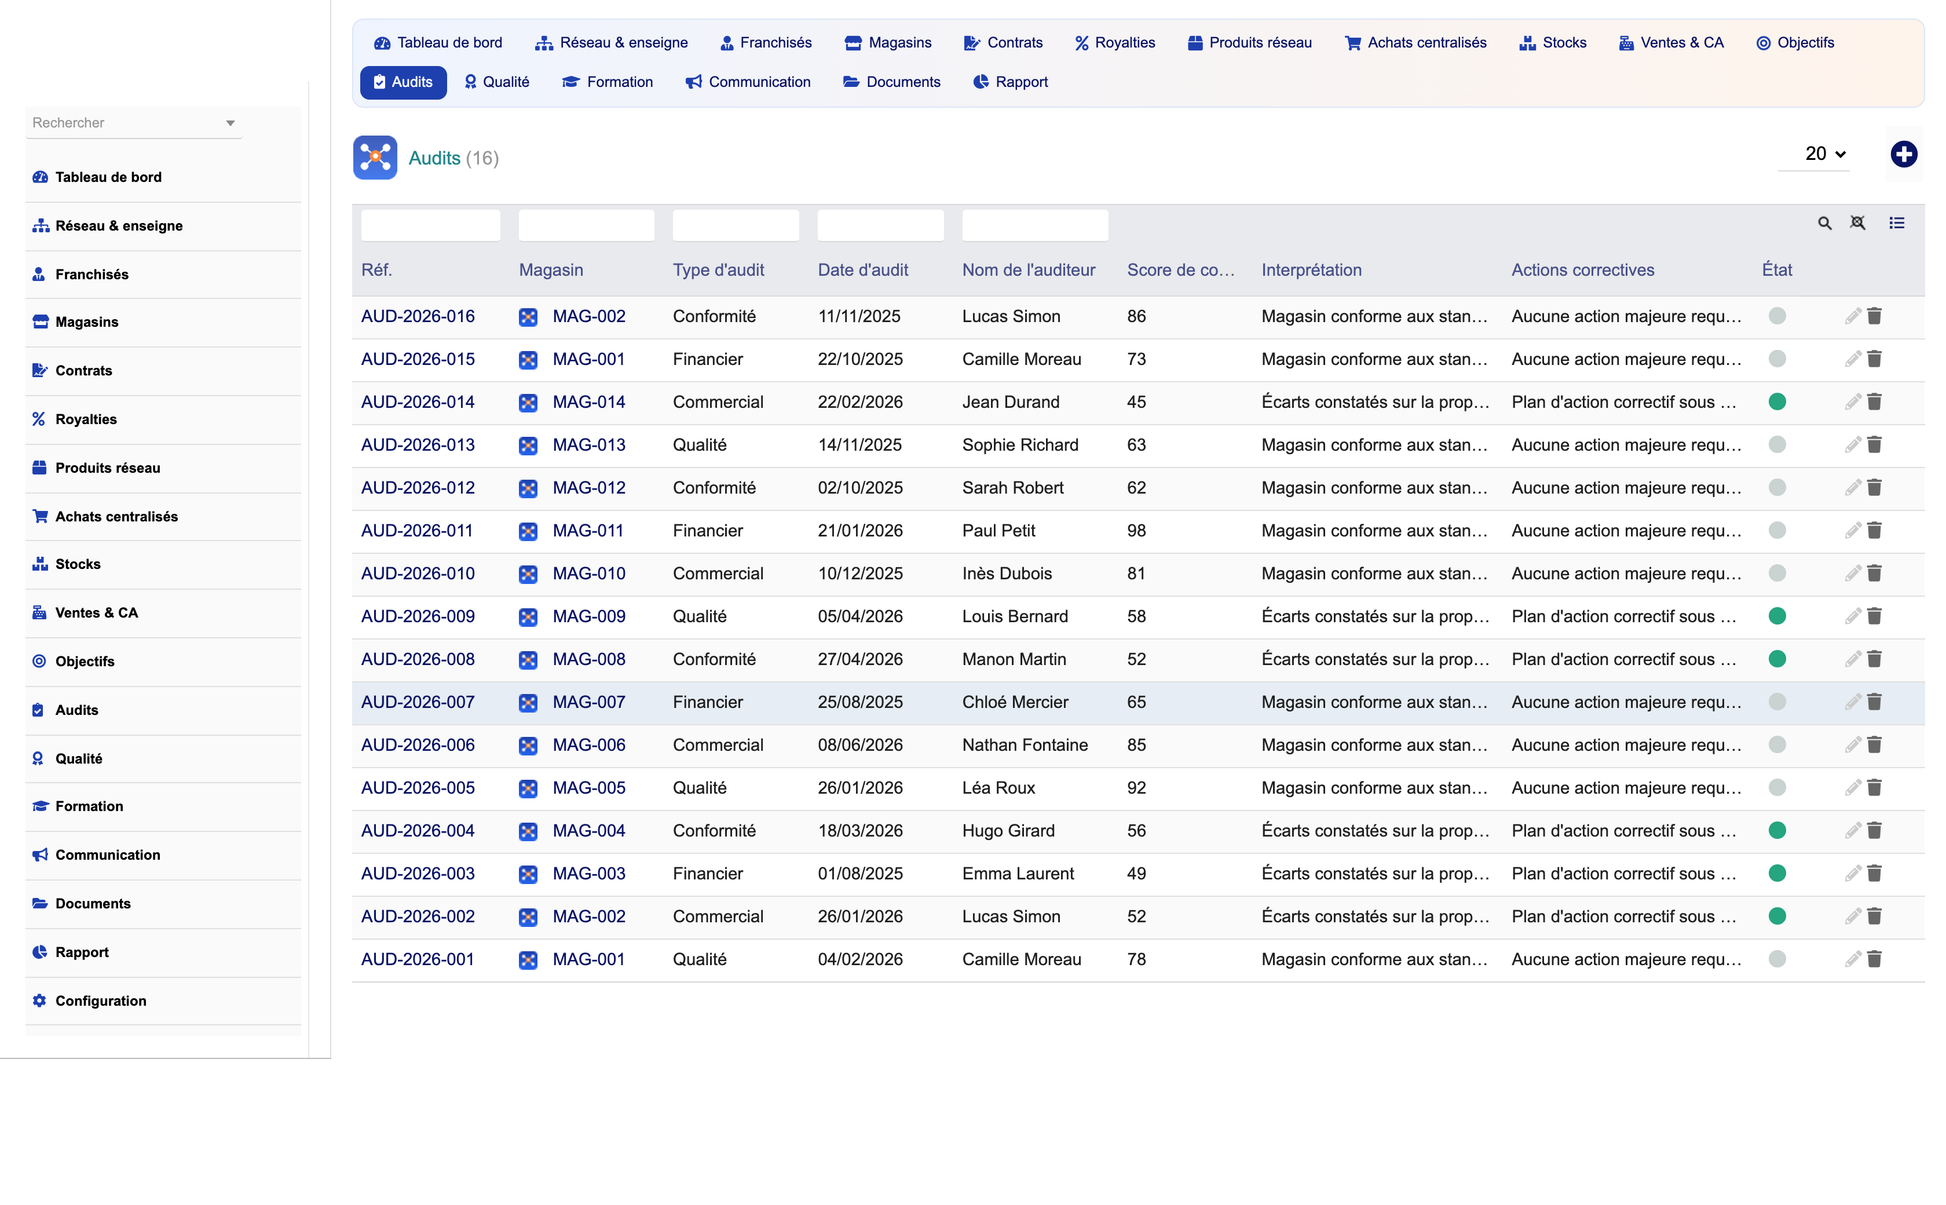Open audit link AUD-2026-005
The image size is (1946, 1205).
418,788
